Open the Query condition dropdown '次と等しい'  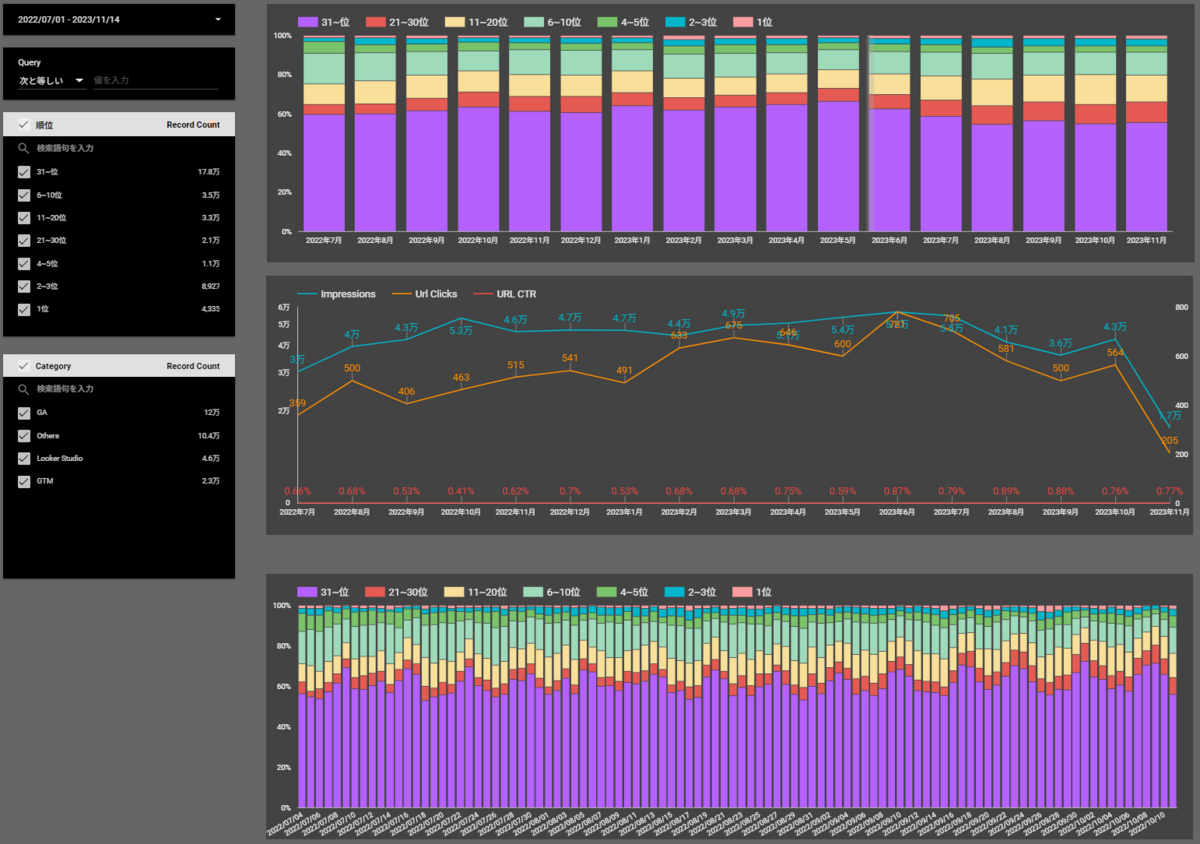pos(51,80)
